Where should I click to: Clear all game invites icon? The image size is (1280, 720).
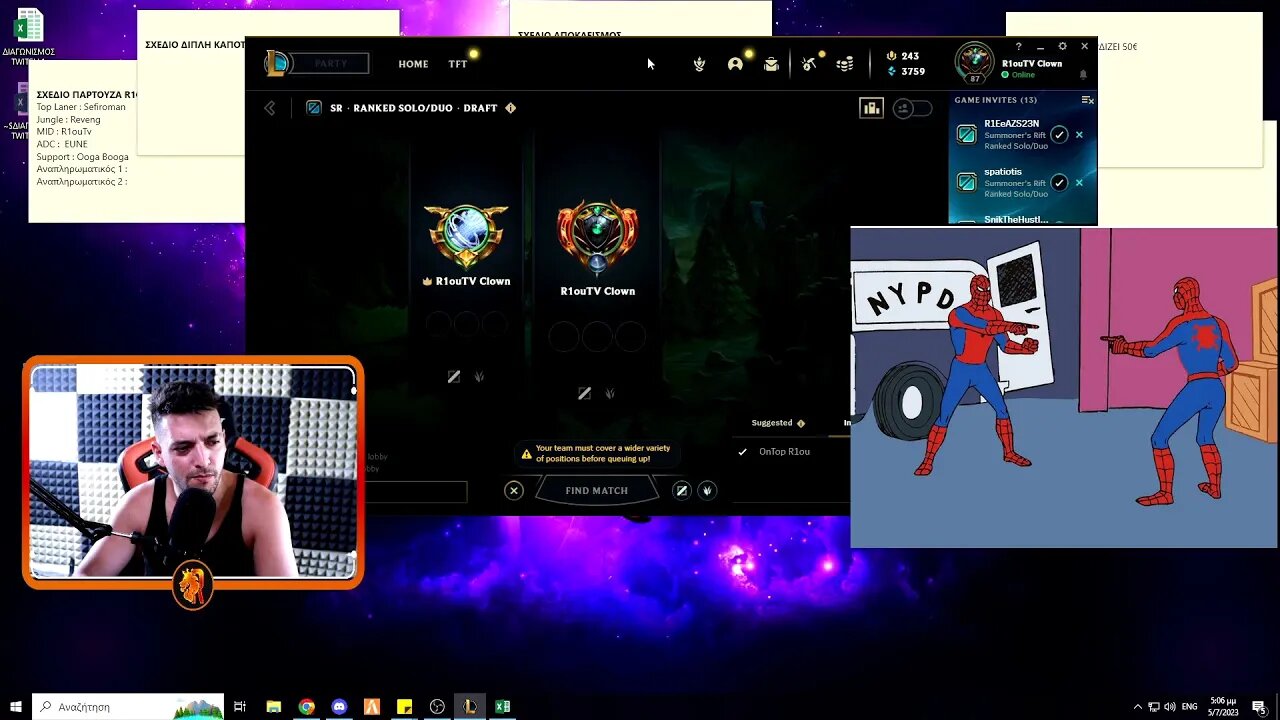pos(1088,100)
